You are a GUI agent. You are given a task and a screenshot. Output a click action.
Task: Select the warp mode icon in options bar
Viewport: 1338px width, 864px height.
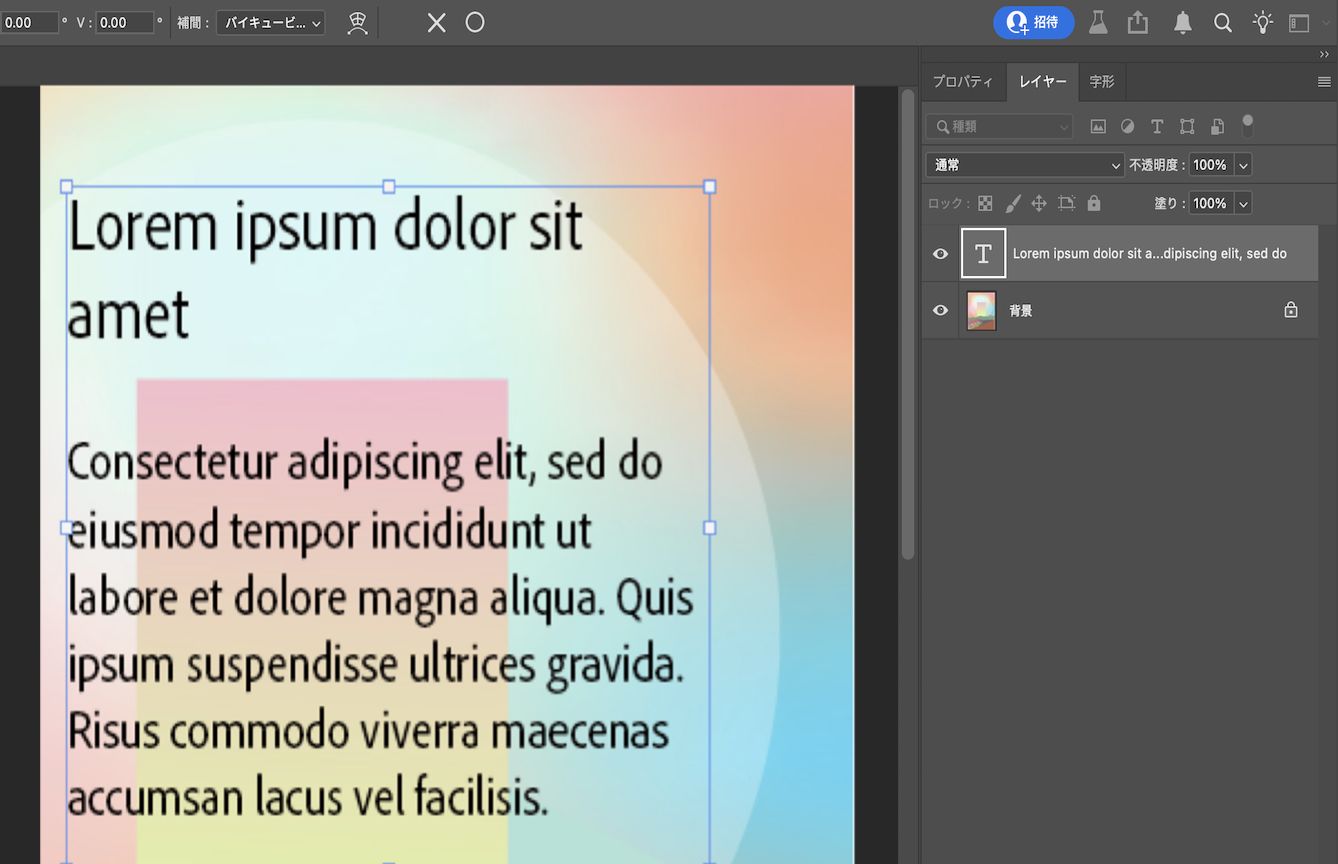tap(357, 22)
